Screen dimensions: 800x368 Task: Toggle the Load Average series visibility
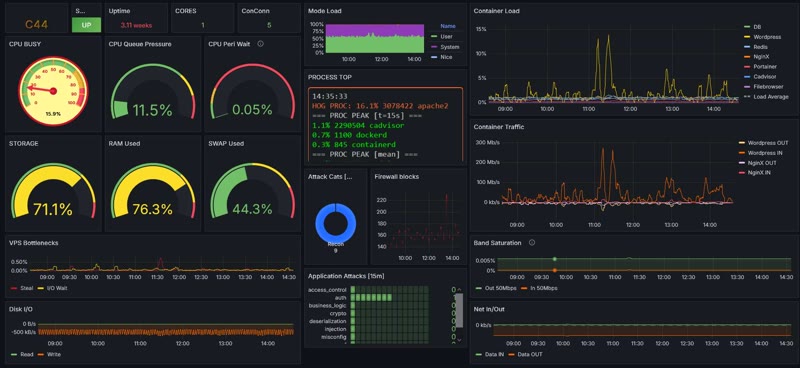coord(770,96)
